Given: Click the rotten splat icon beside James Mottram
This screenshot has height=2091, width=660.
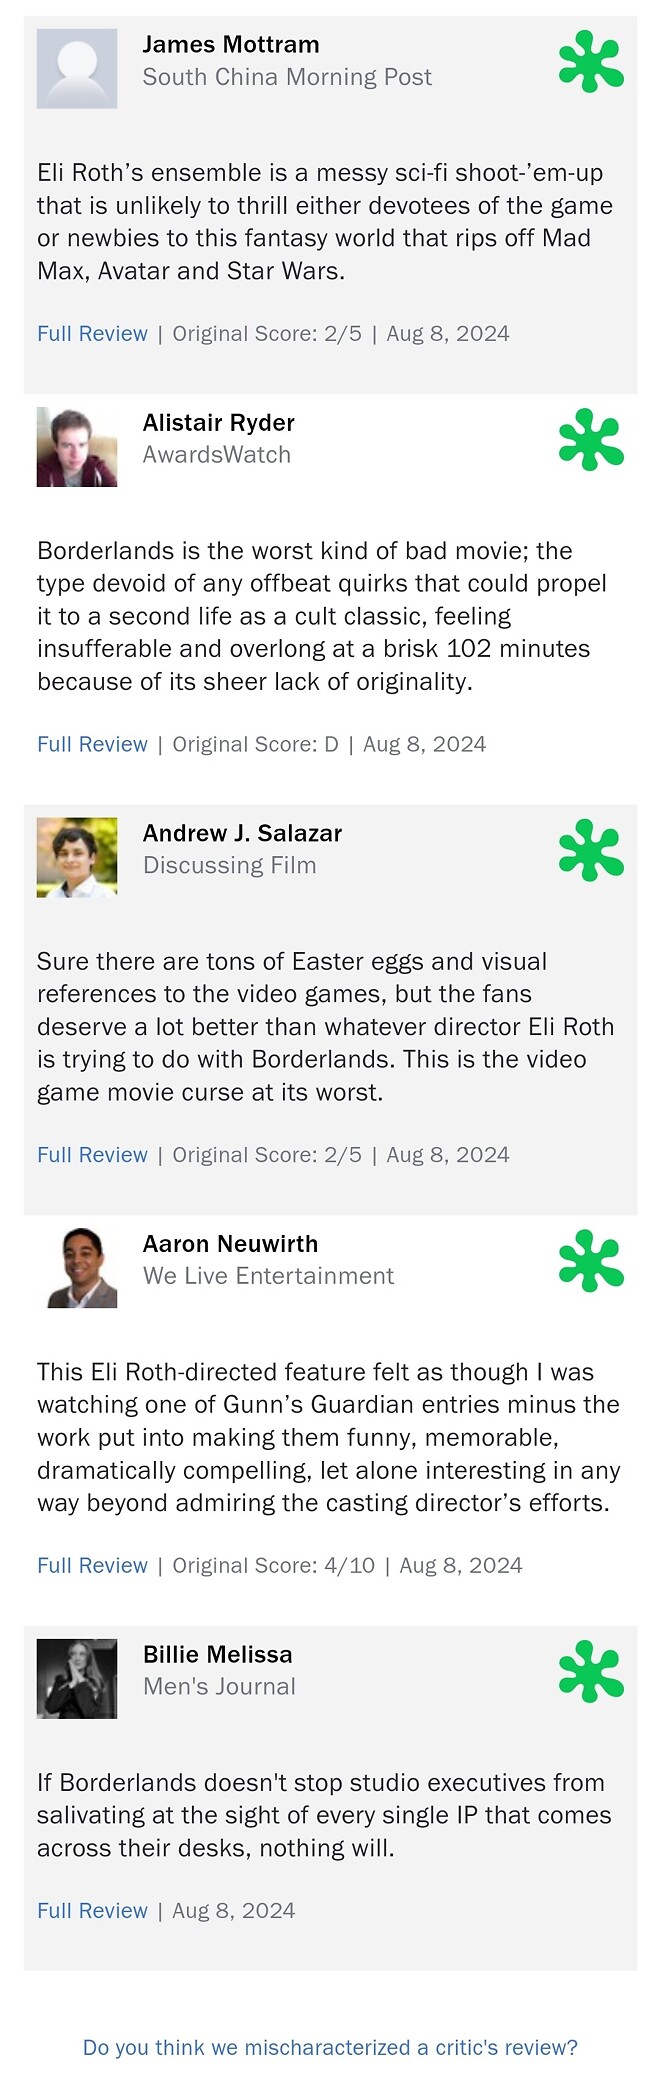Looking at the screenshot, I should (591, 62).
